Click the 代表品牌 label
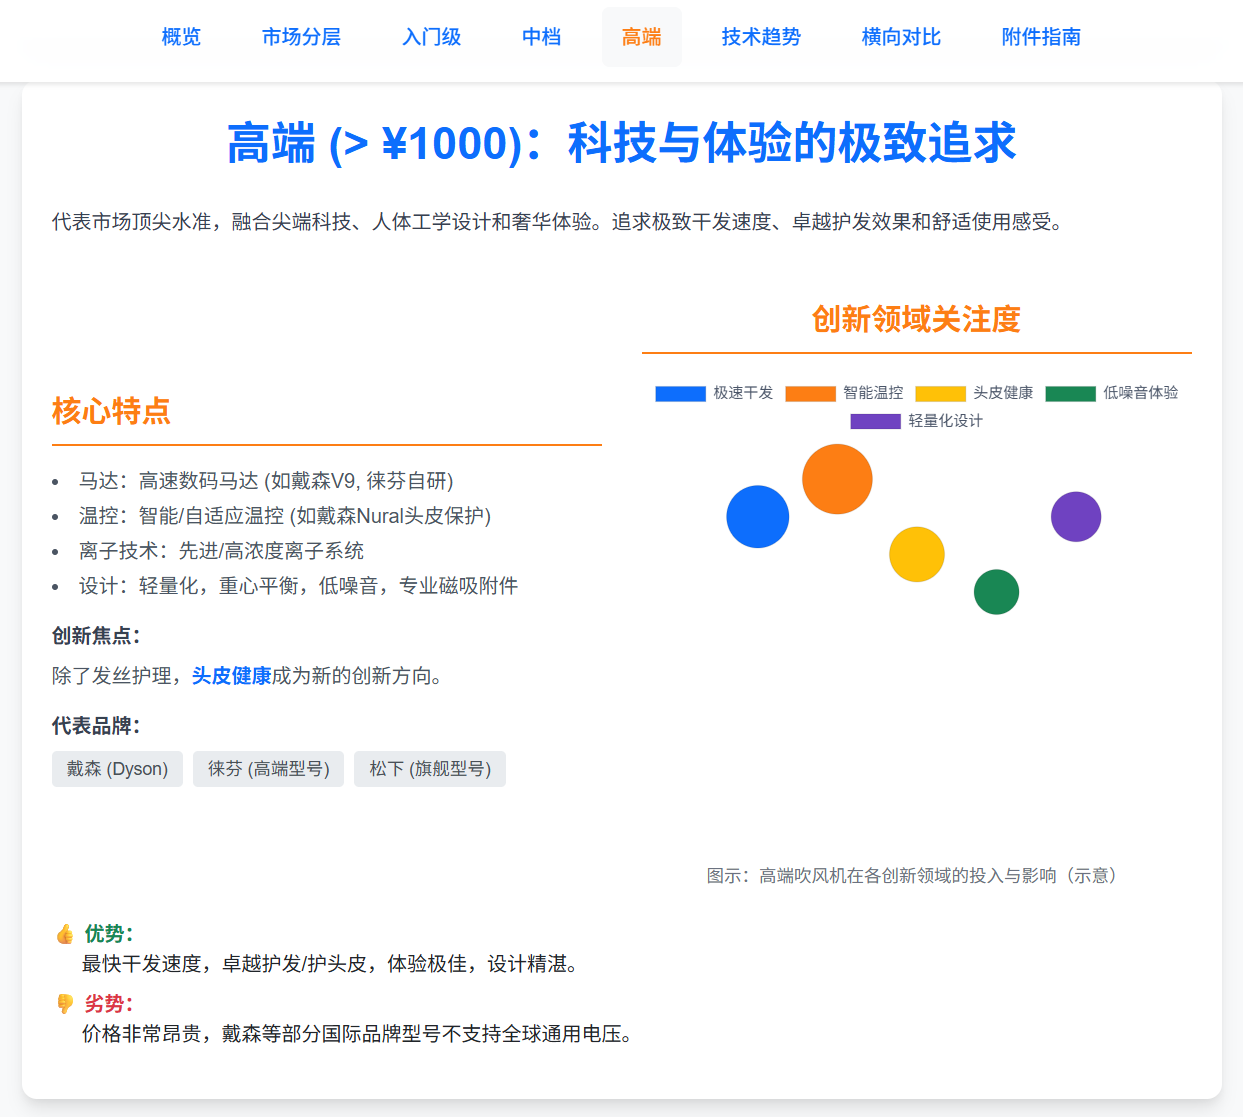 point(96,726)
